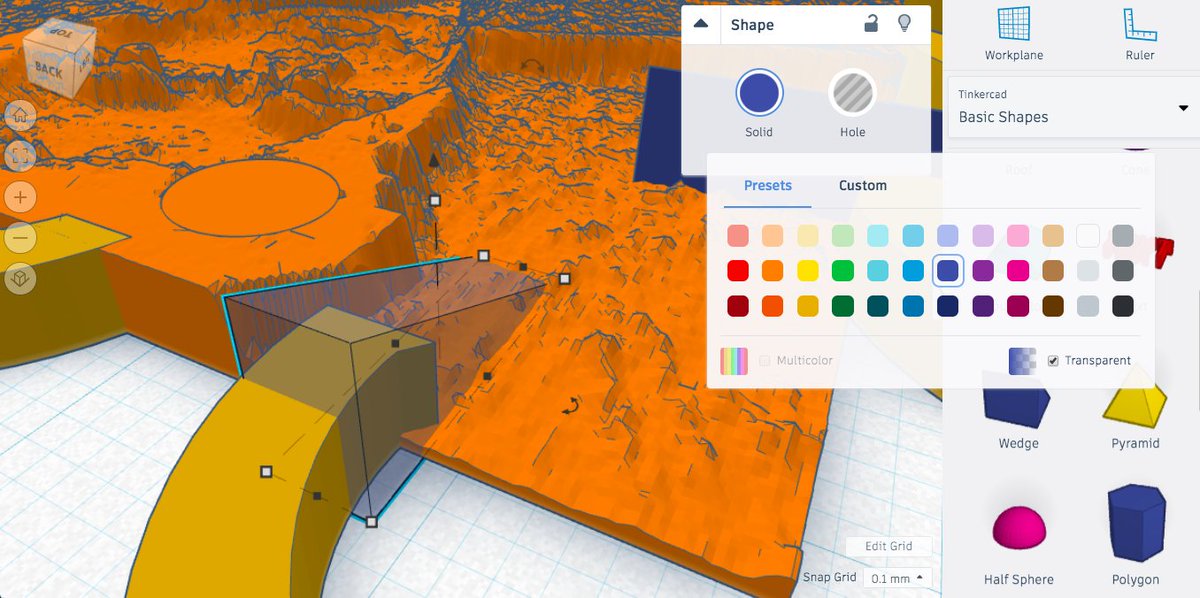The image size is (1200, 598).
Task: Set the shape to Hole
Action: tap(852, 94)
